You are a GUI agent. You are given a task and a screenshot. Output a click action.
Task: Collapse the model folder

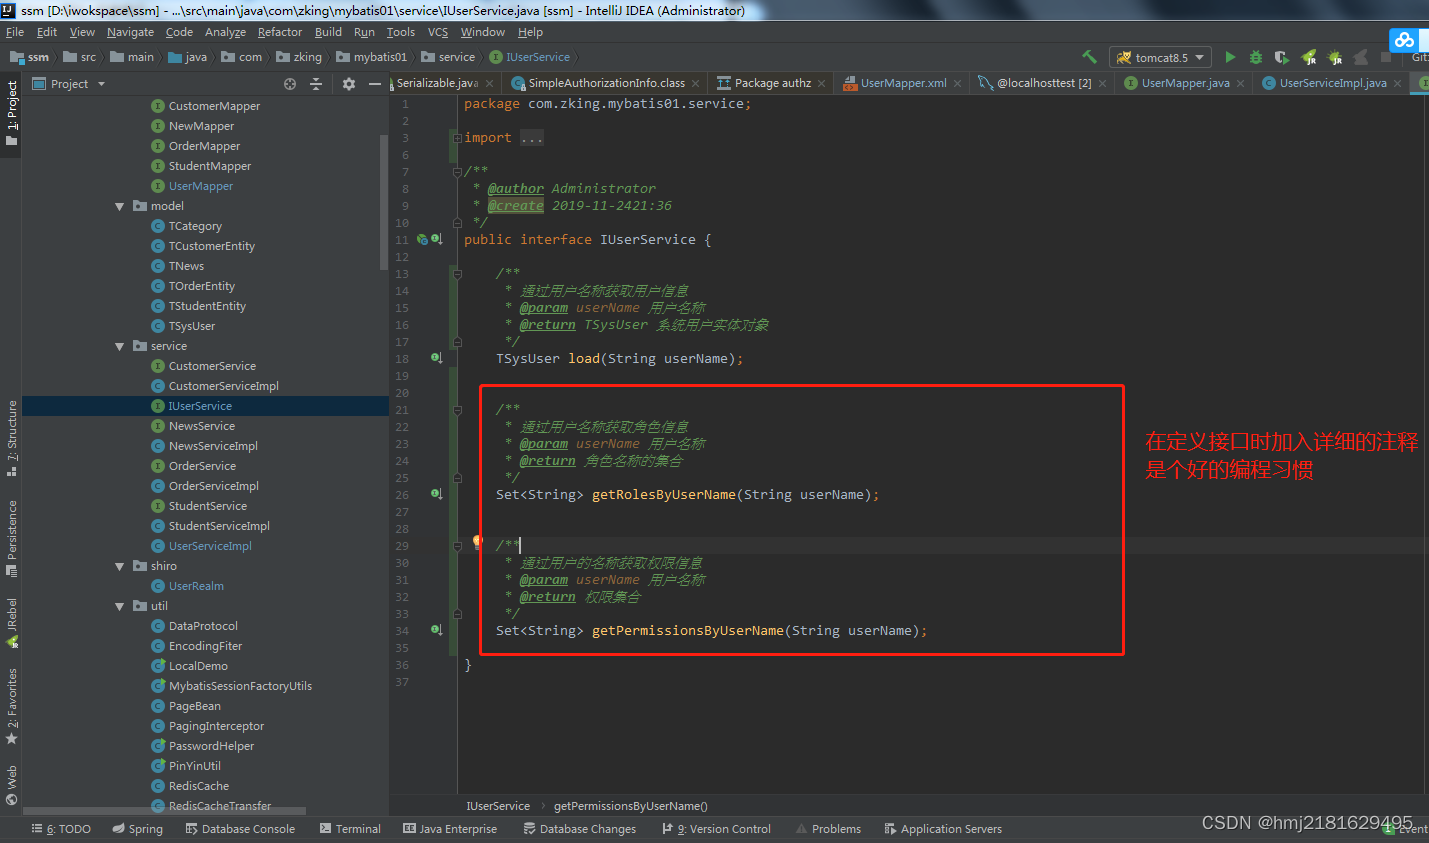click(x=120, y=206)
